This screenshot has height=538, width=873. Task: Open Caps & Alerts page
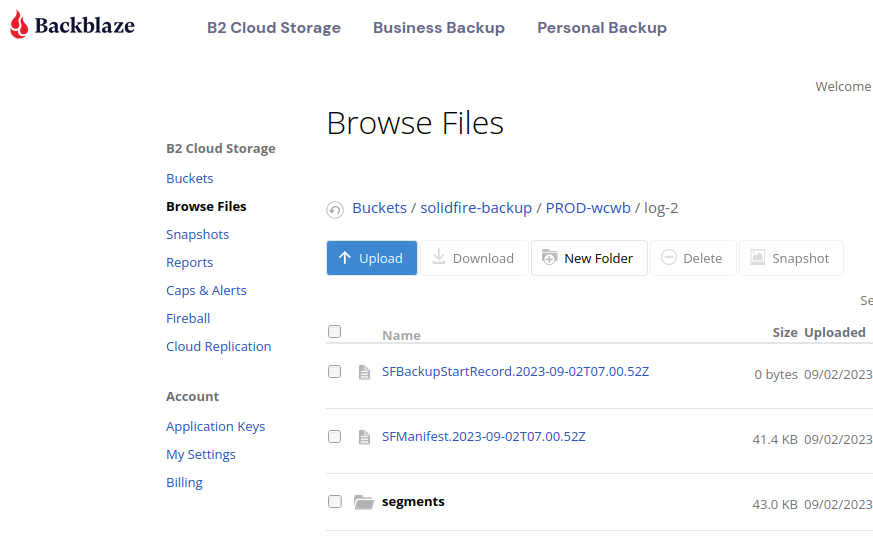pos(206,290)
